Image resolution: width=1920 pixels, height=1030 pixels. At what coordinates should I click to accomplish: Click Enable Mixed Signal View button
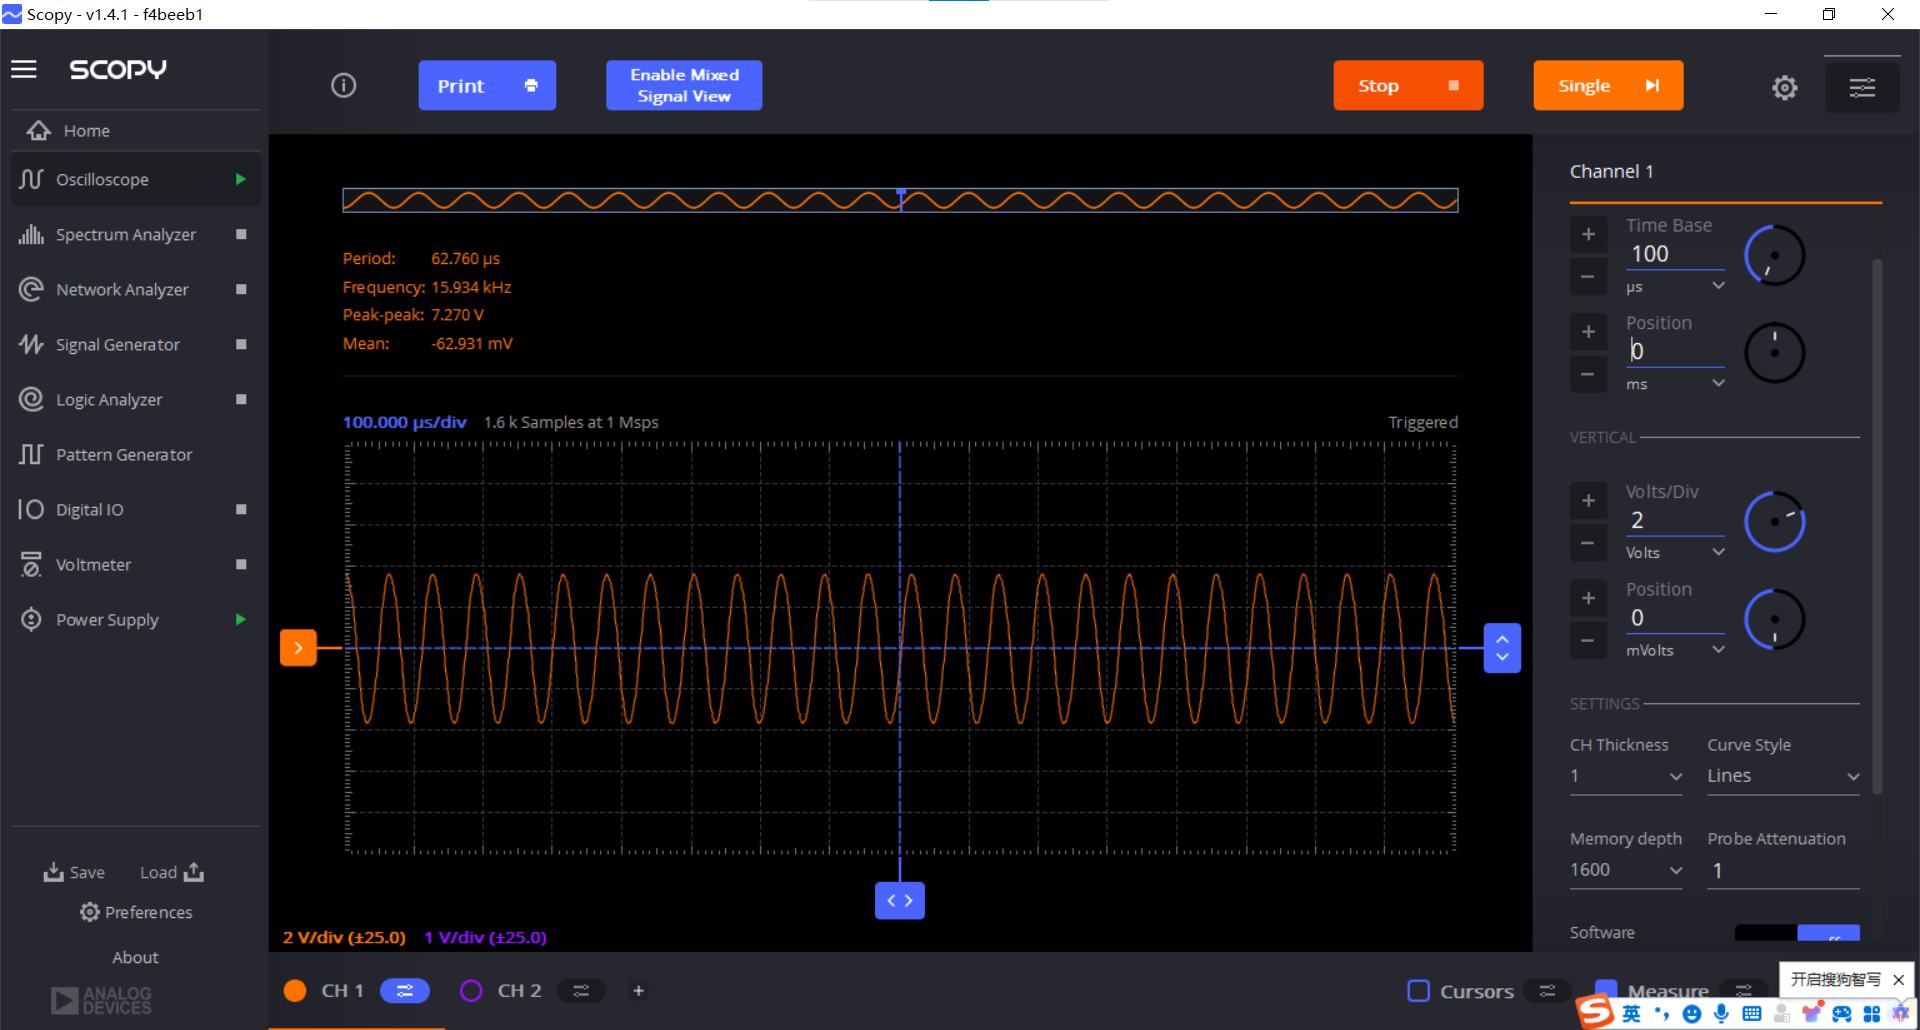(x=684, y=86)
